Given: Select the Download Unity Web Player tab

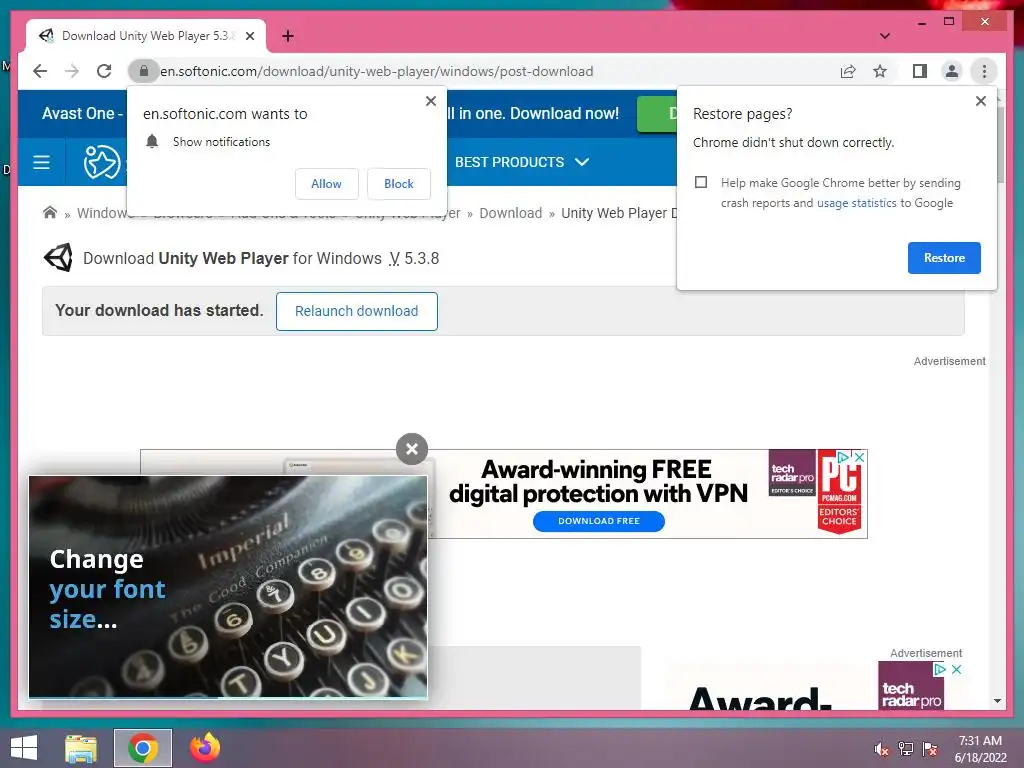Looking at the screenshot, I should tap(146, 36).
